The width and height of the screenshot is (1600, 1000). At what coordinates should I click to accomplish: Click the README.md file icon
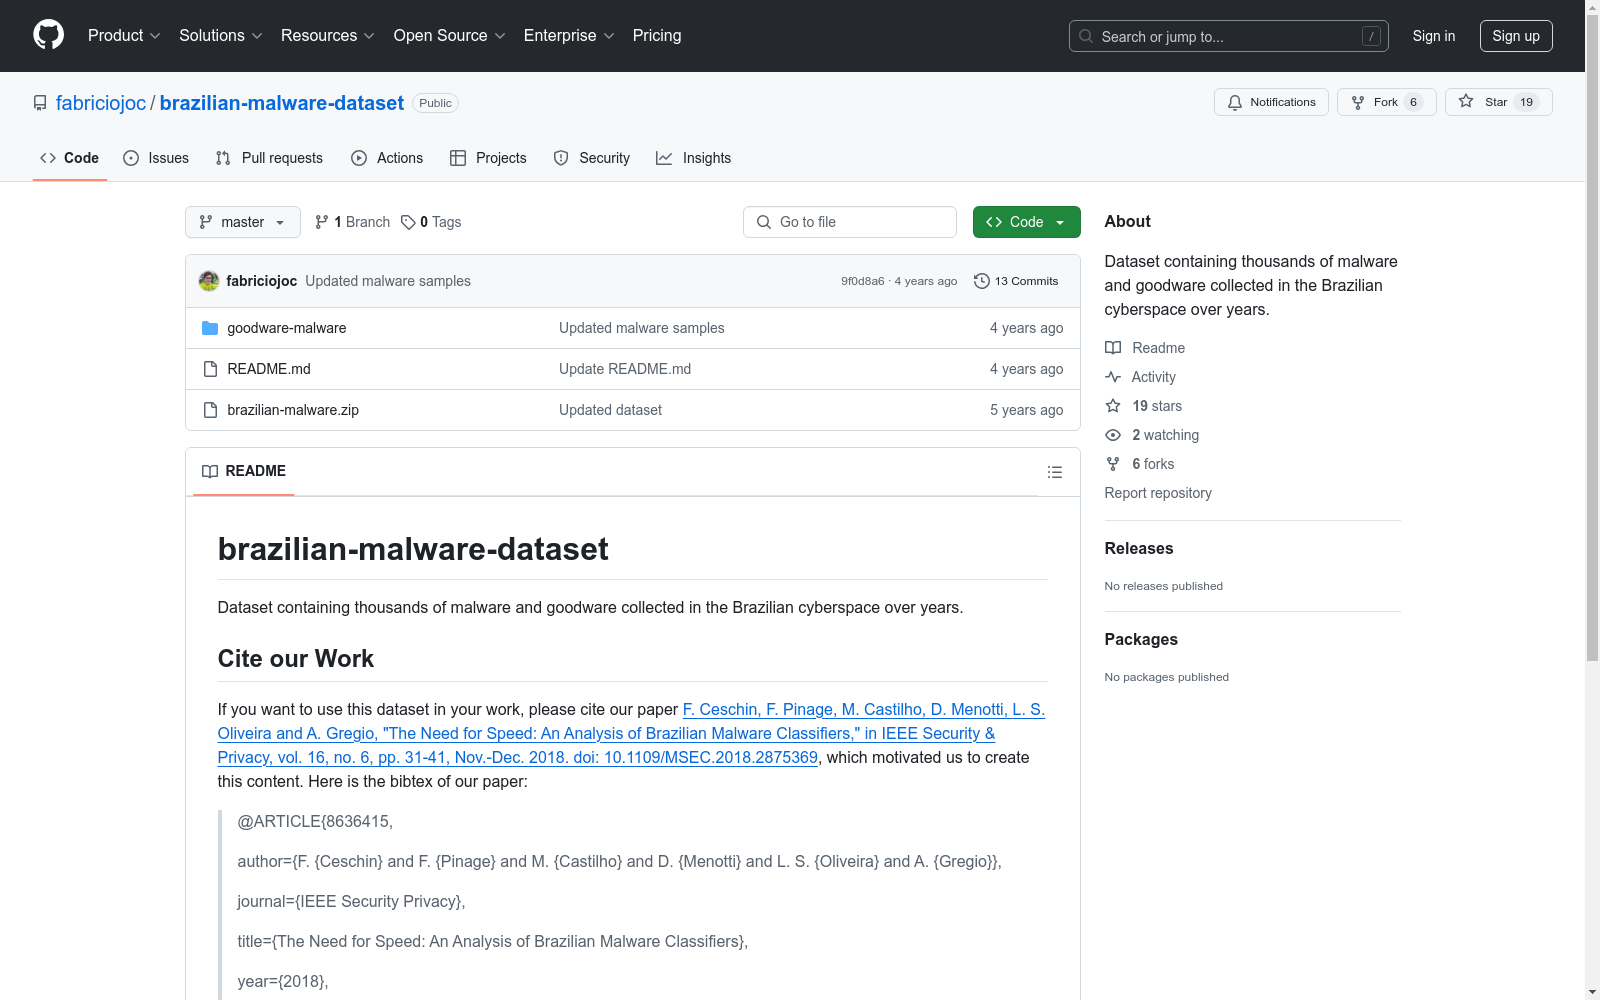tap(210, 369)
